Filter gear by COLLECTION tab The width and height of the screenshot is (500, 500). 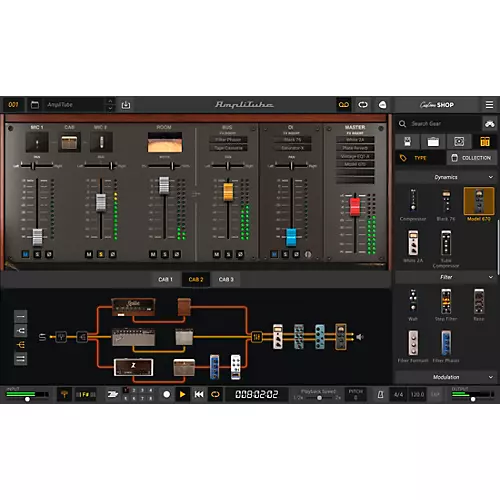click(471, 158)
